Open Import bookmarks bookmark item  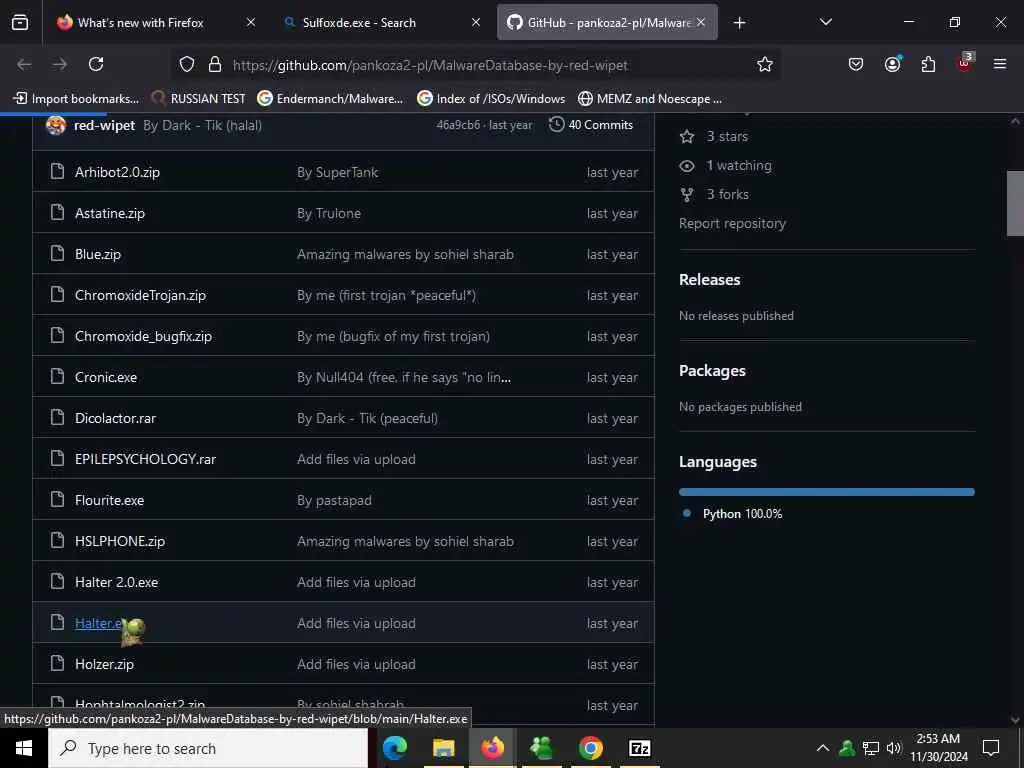click(76, 99)
